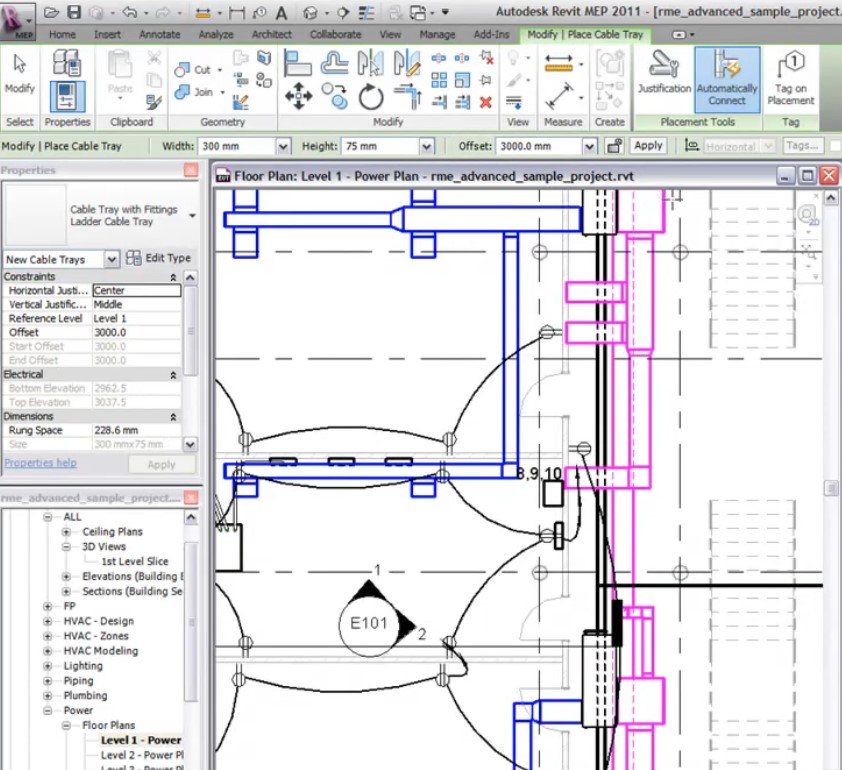Click the Width 300 mm input field
Image resolution: width=842 pixels, height=770 pixels.
tap(237, 146)
